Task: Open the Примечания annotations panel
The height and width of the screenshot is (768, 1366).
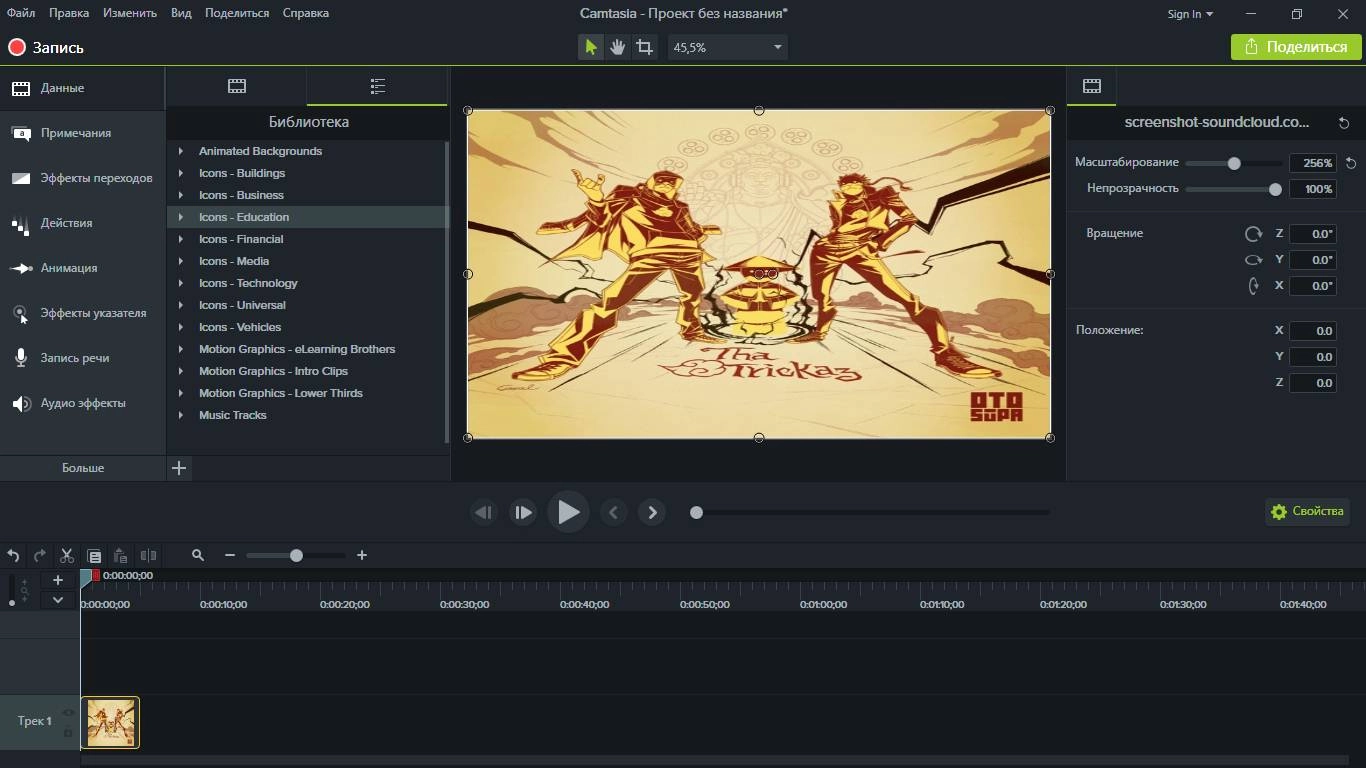Action: click(82, 133)
